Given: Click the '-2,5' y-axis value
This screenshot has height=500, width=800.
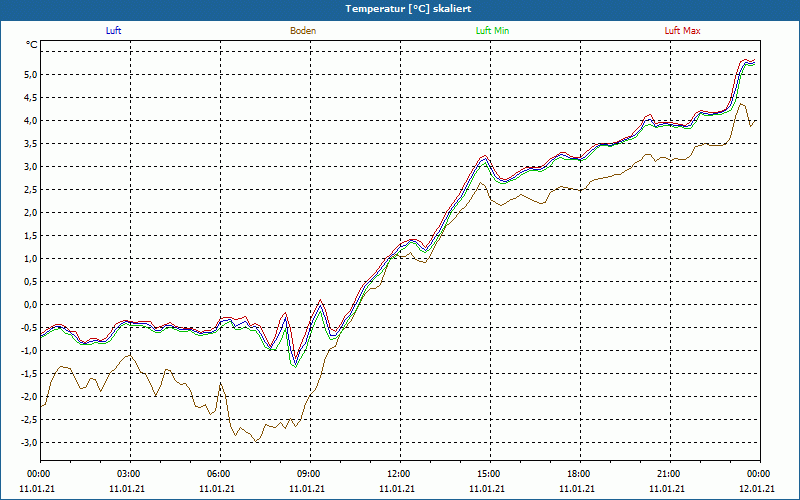Looking at the screenshot, I should coord(29,419).
